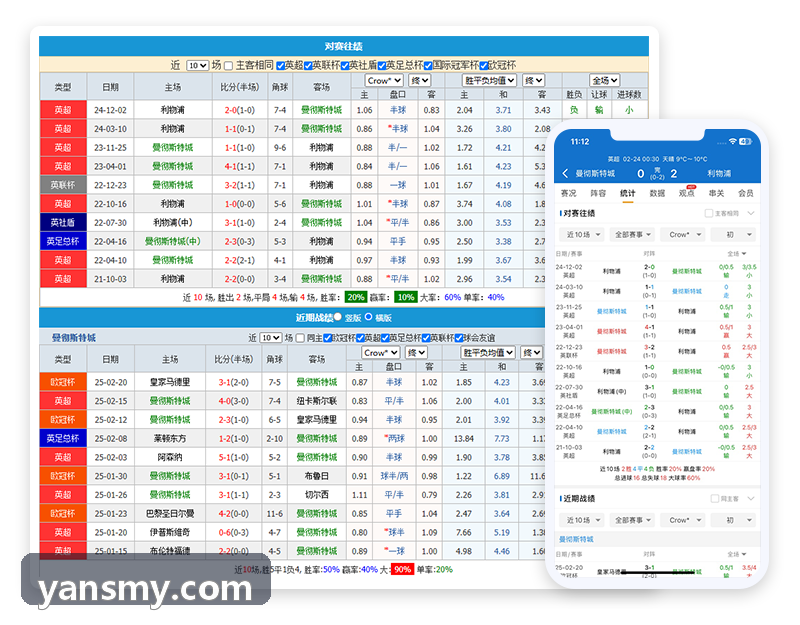Switch to 数据 tab on phone

(x=657, y=193)
